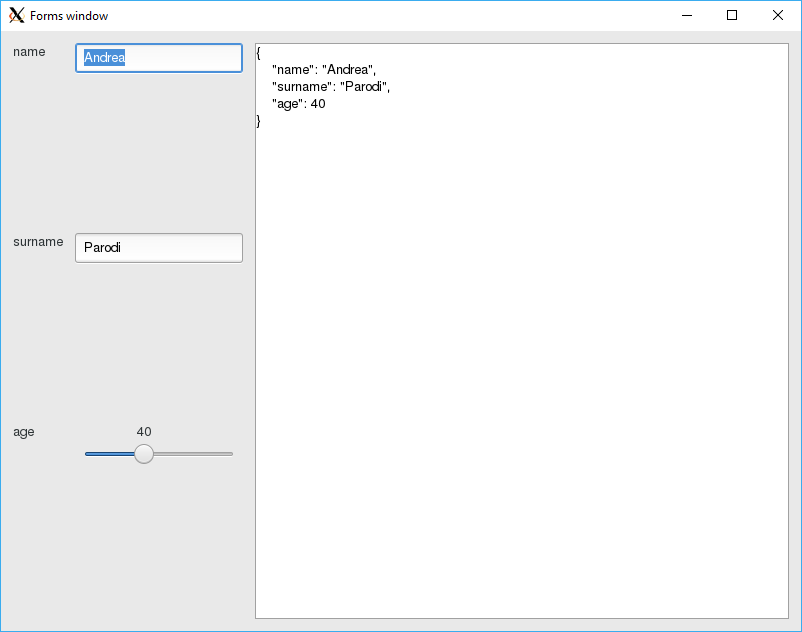Screen dimensions: 802x632
Task: Click inside the JSON output text area
Action: pyautogui.click(x=522, y=331)
